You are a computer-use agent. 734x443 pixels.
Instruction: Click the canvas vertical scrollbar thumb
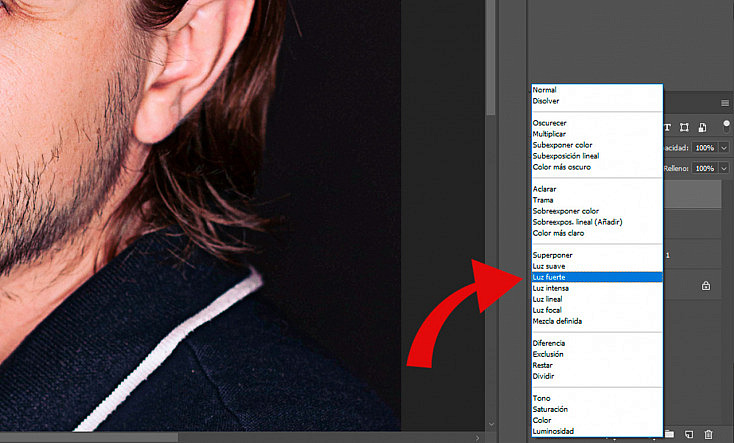pyautogui.click(x=491, y=57)
